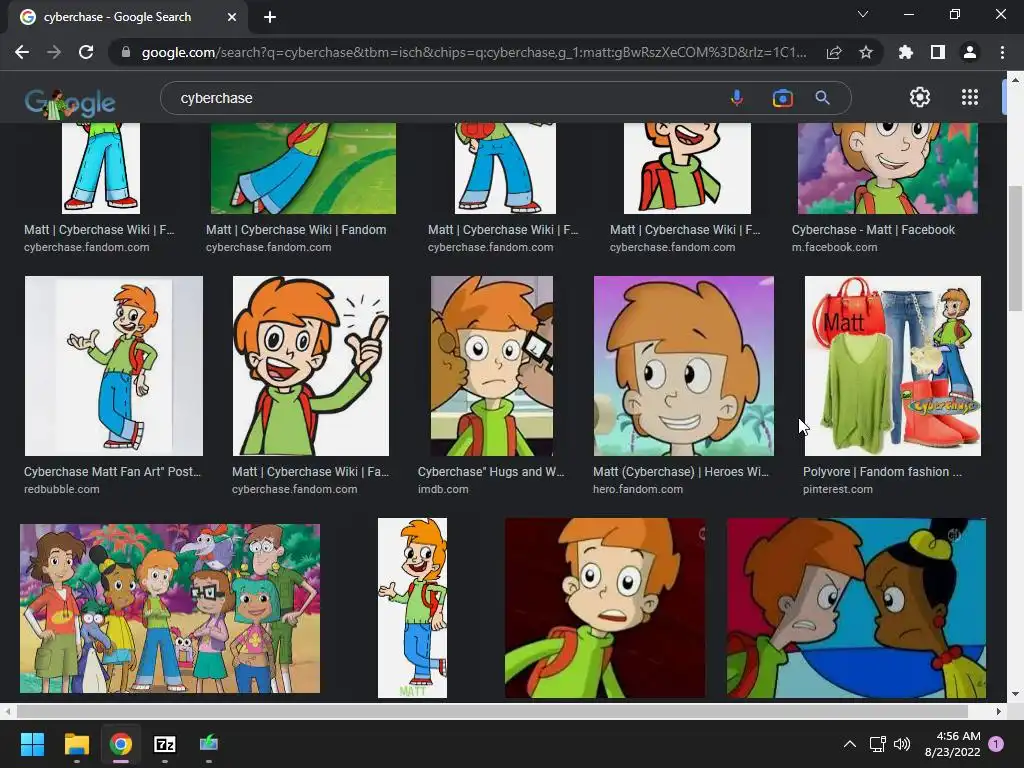Open Cyberchase Hugs and W... imdb result
The width and height of the screenshot is (1024, 768).
[490, 472]
